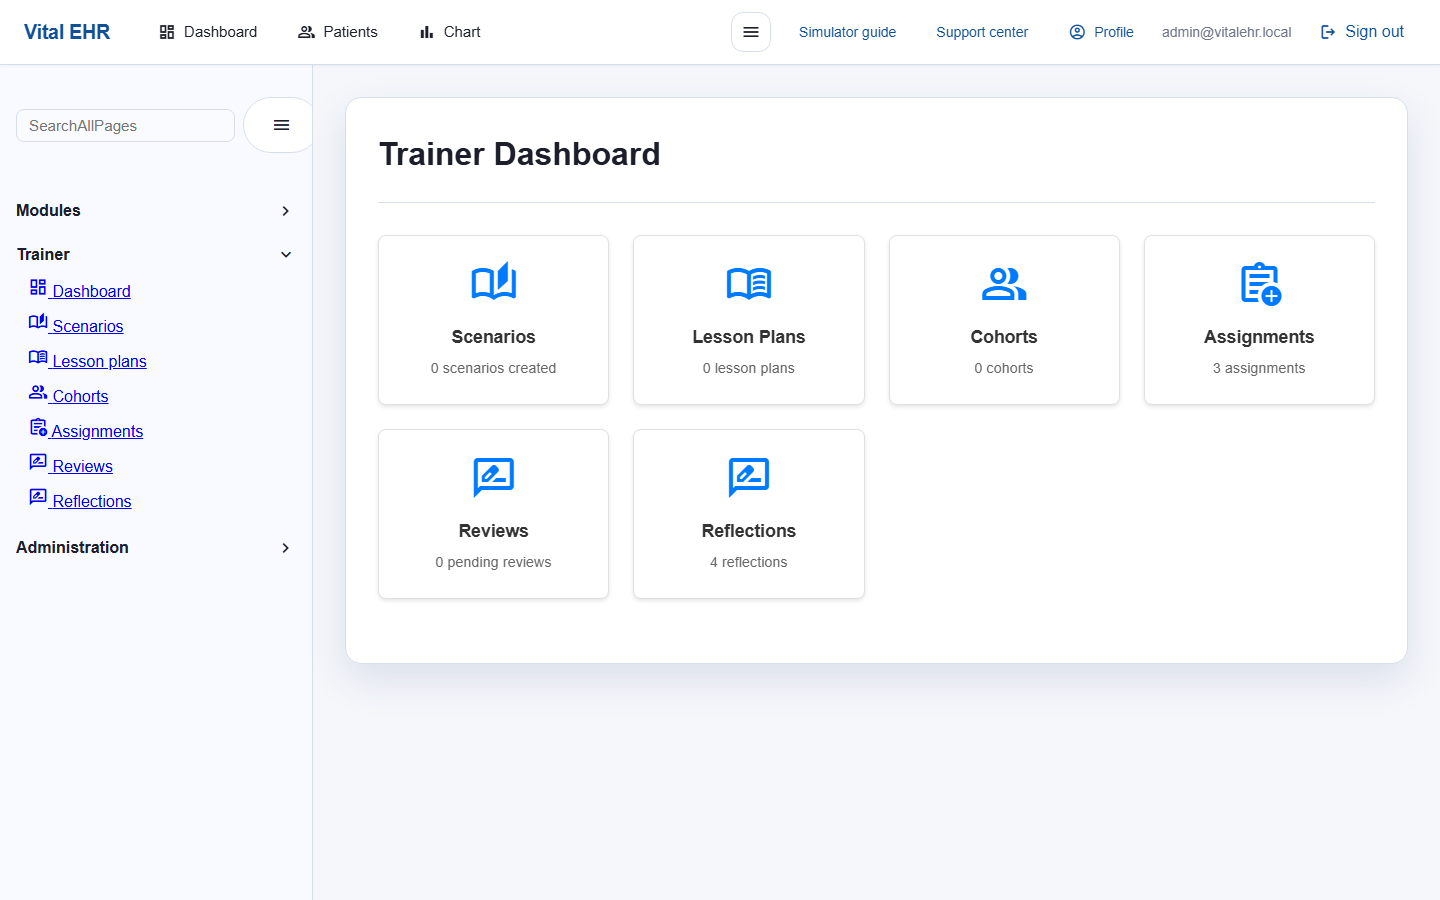This screenshot has width=1440, height=900.
Task: Expand the Modules section chevron
Action: pos(286,211)
